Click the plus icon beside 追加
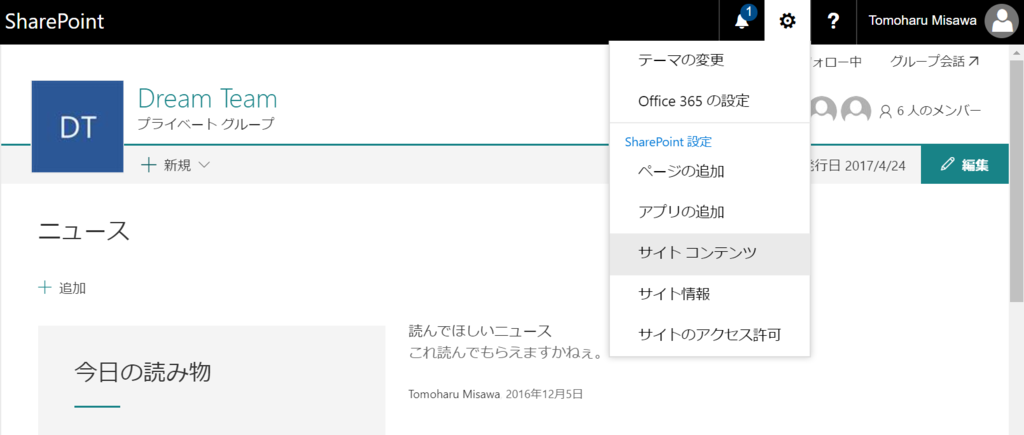The width and height of the screenshot is (1024, 435). (44, 287)
